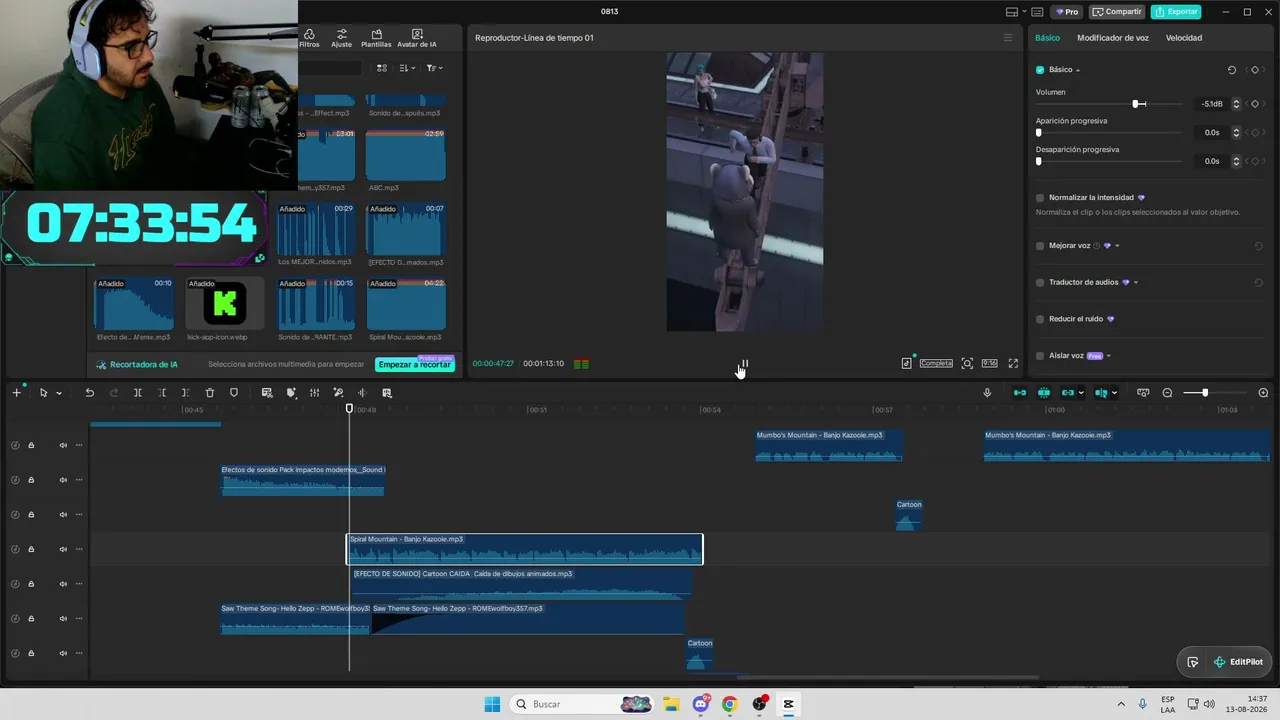
Task: Click the Pro upgrade button
Action: 1068,12
